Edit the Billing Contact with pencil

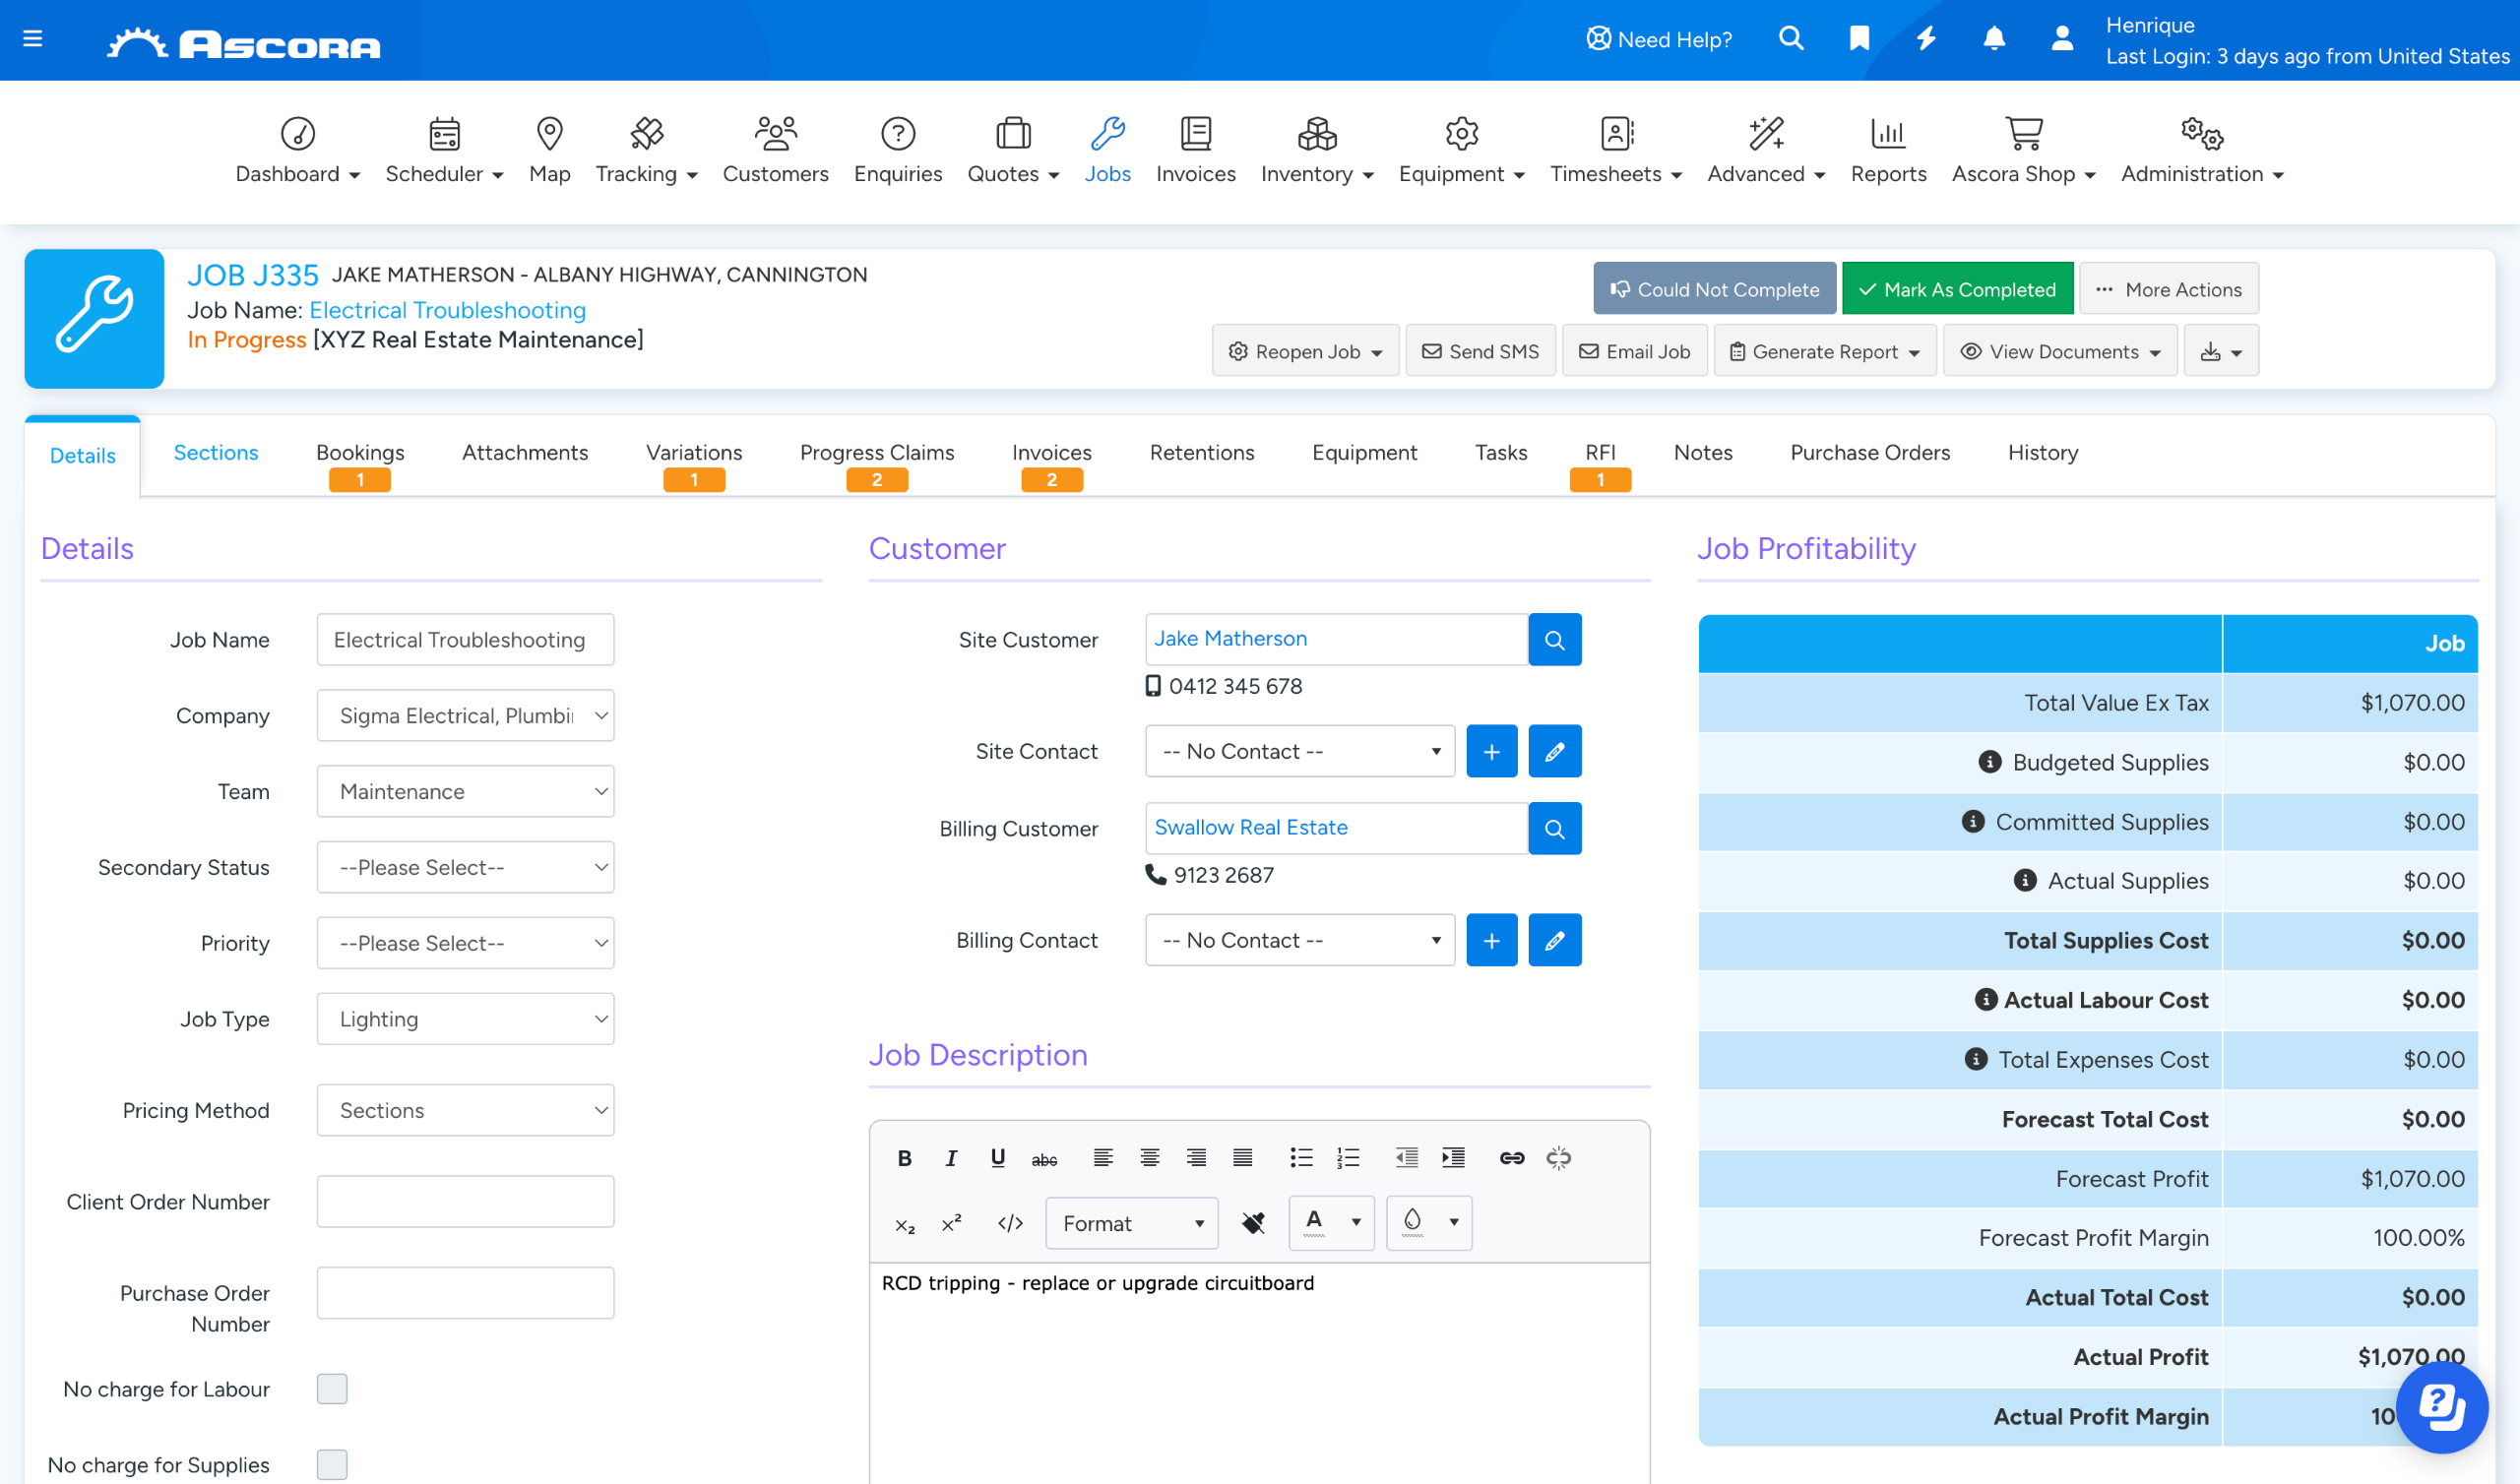pos(1554,940)
